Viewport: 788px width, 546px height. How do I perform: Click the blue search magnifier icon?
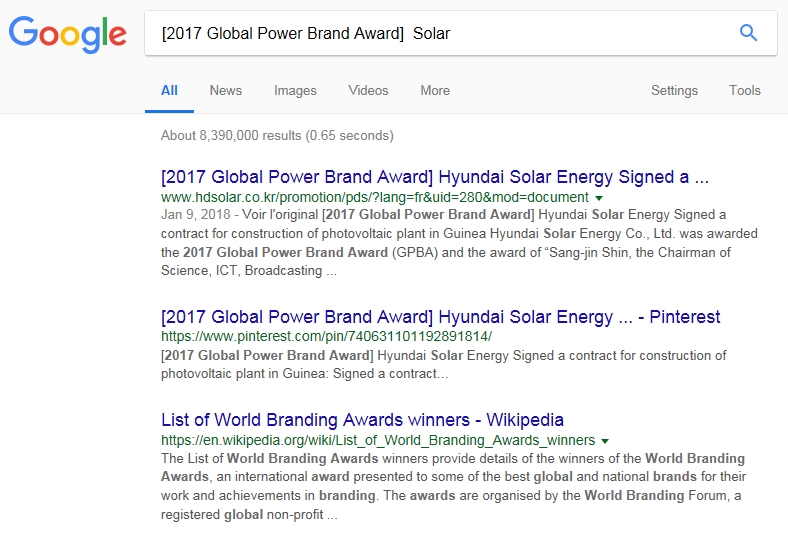[x=748, y=33]
